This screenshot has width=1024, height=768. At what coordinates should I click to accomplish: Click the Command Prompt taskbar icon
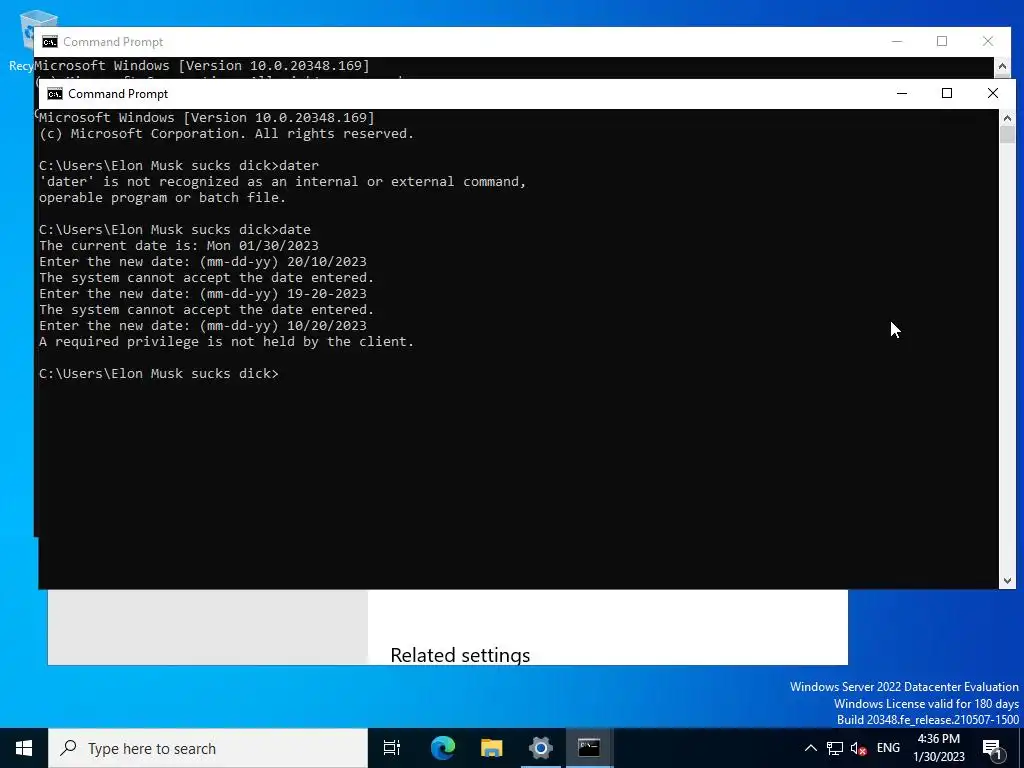tap(589, 748)
